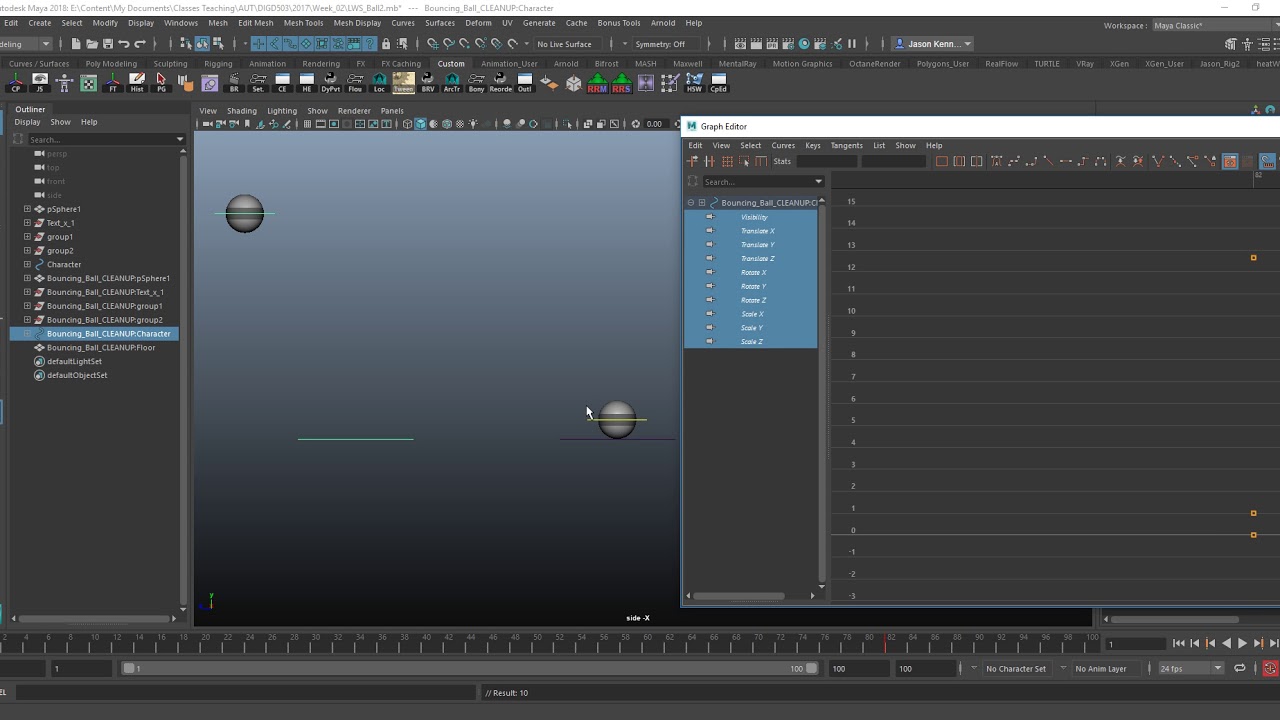Viewport: 1280px width, 720px height.
Task: Click the IPR render icon
Action: tap(772, 44)
